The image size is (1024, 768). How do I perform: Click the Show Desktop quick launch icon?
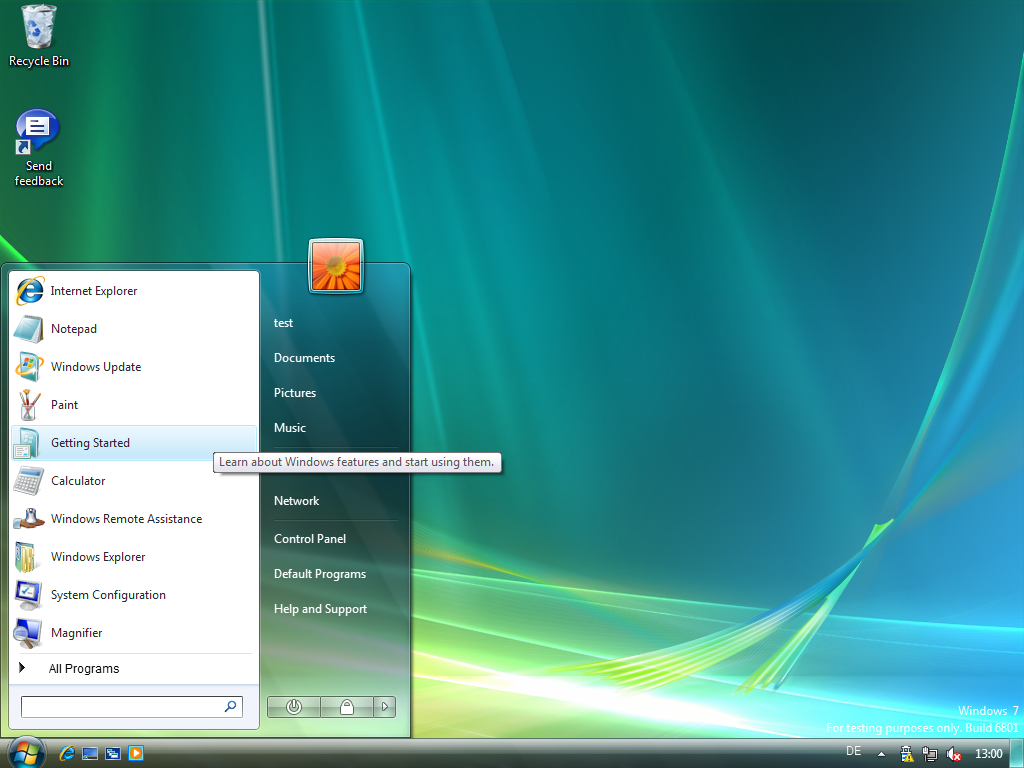[x=90, y=753]
